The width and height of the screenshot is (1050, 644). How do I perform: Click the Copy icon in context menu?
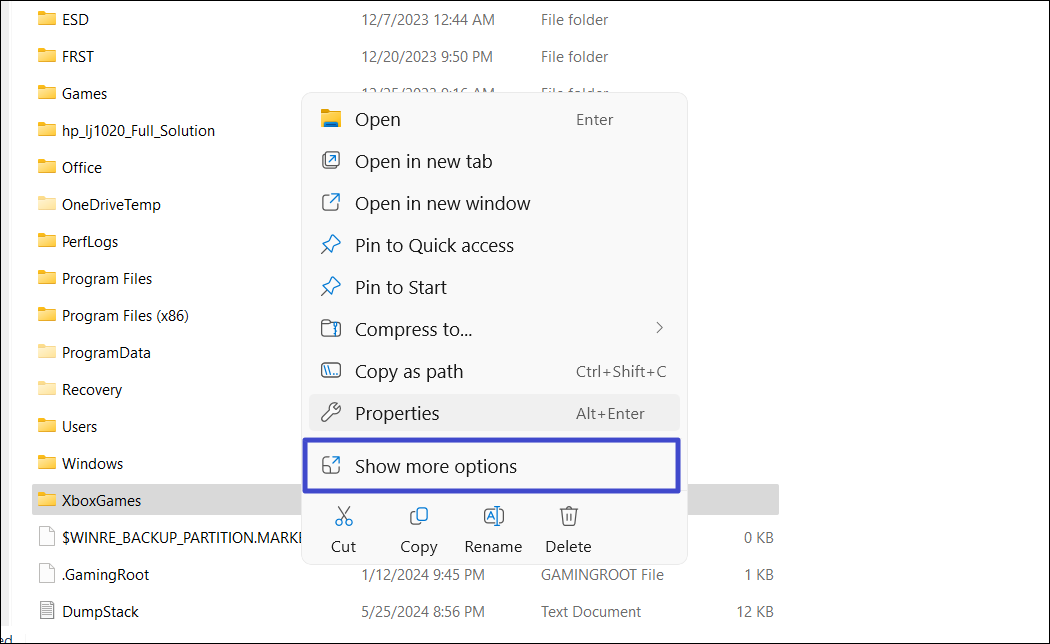click(418, 517)
